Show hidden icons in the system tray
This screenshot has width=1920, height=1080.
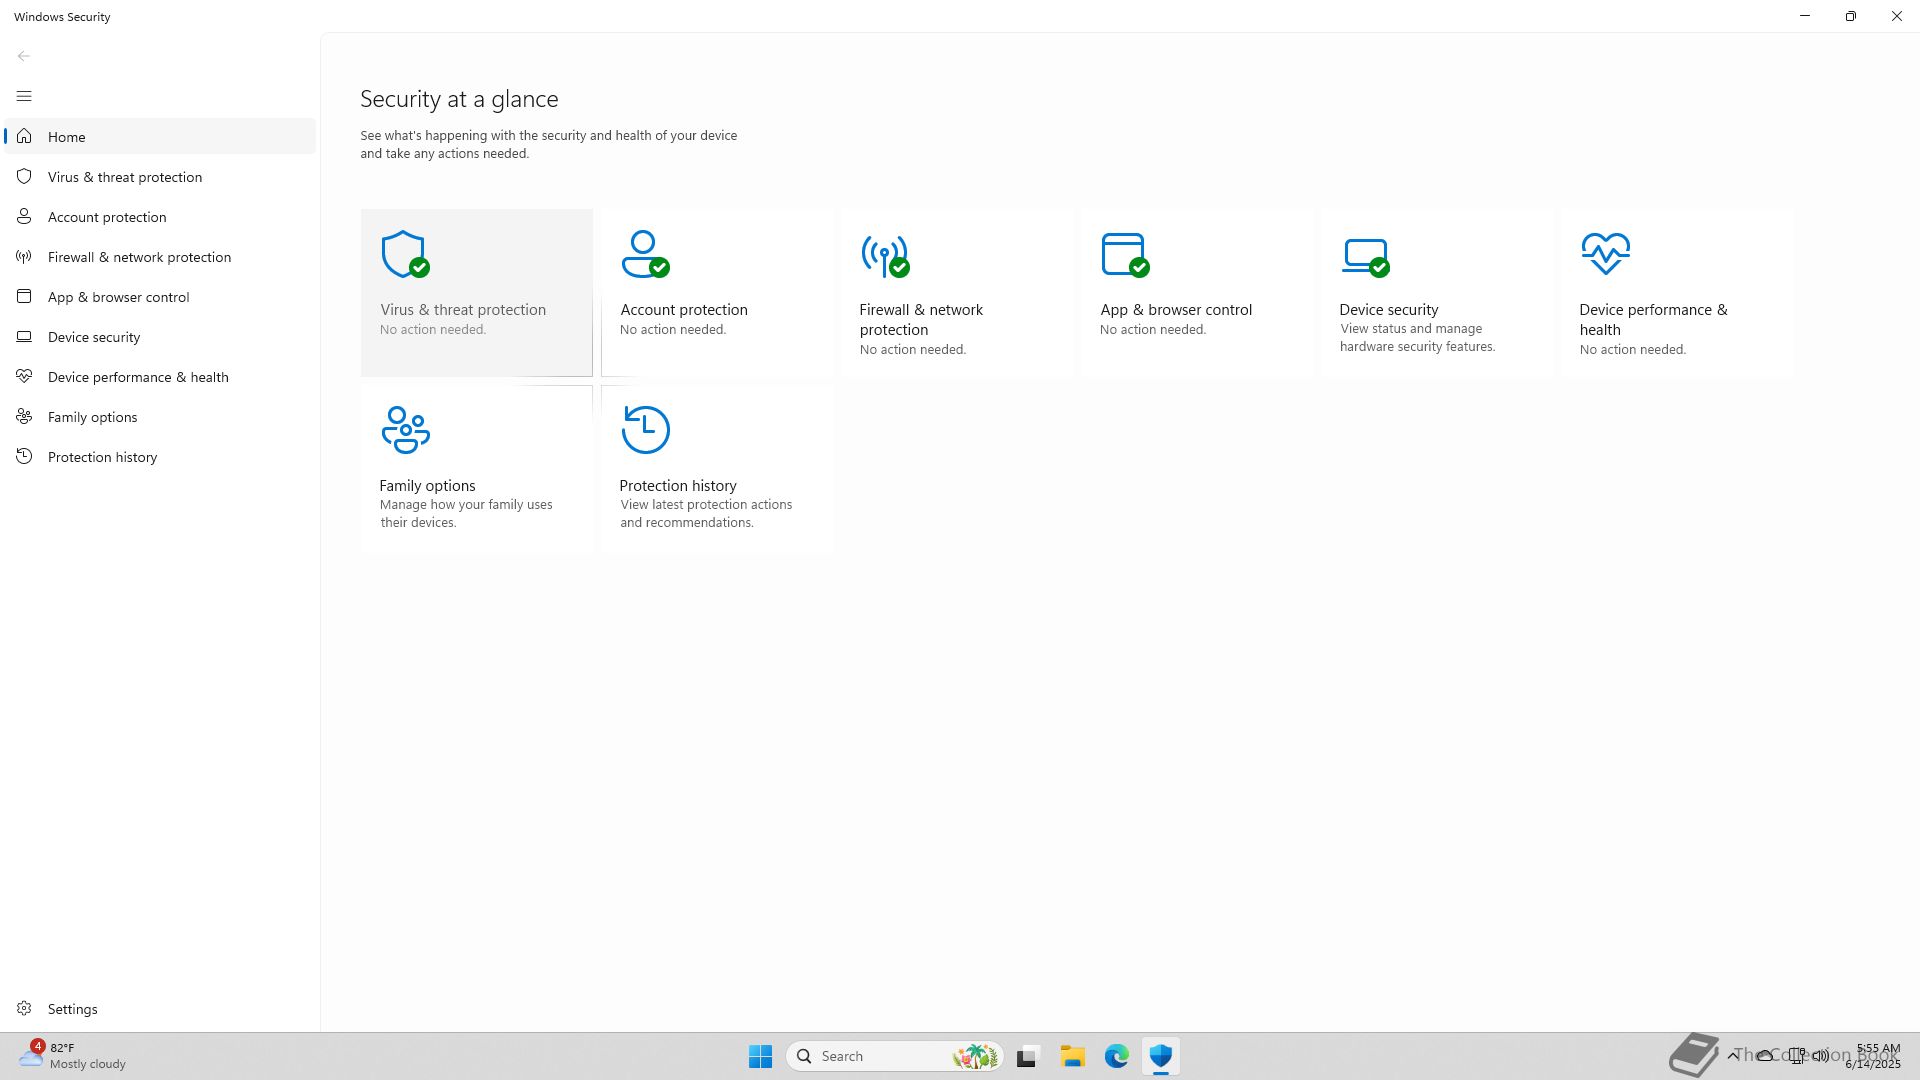(1733, 1056)
